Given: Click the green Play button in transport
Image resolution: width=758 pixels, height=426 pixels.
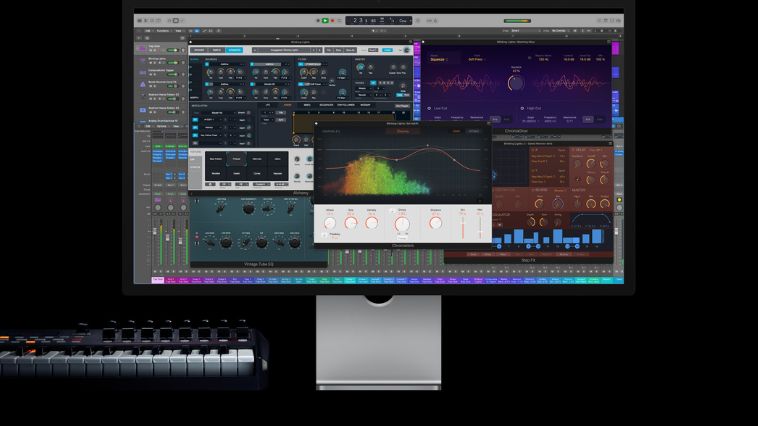Looking at the screenshot, I should click(325, 20).
